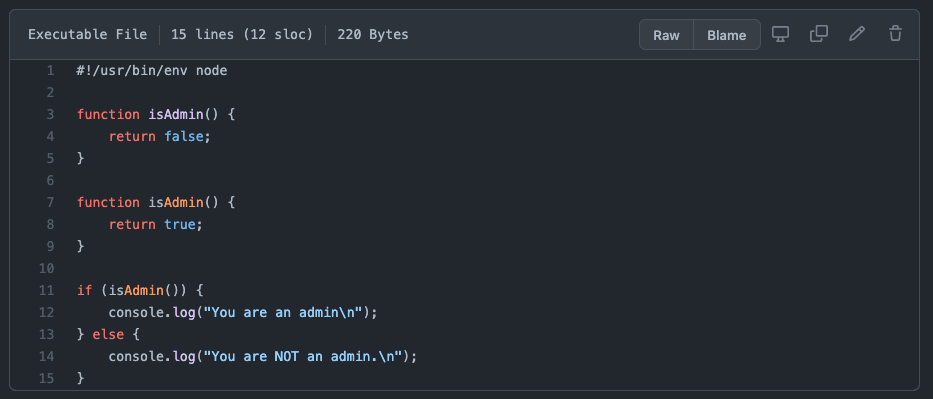Screen dimensions: 933x399
Task: Edit this file with pencil icon
Action: (x=857, y=34)
